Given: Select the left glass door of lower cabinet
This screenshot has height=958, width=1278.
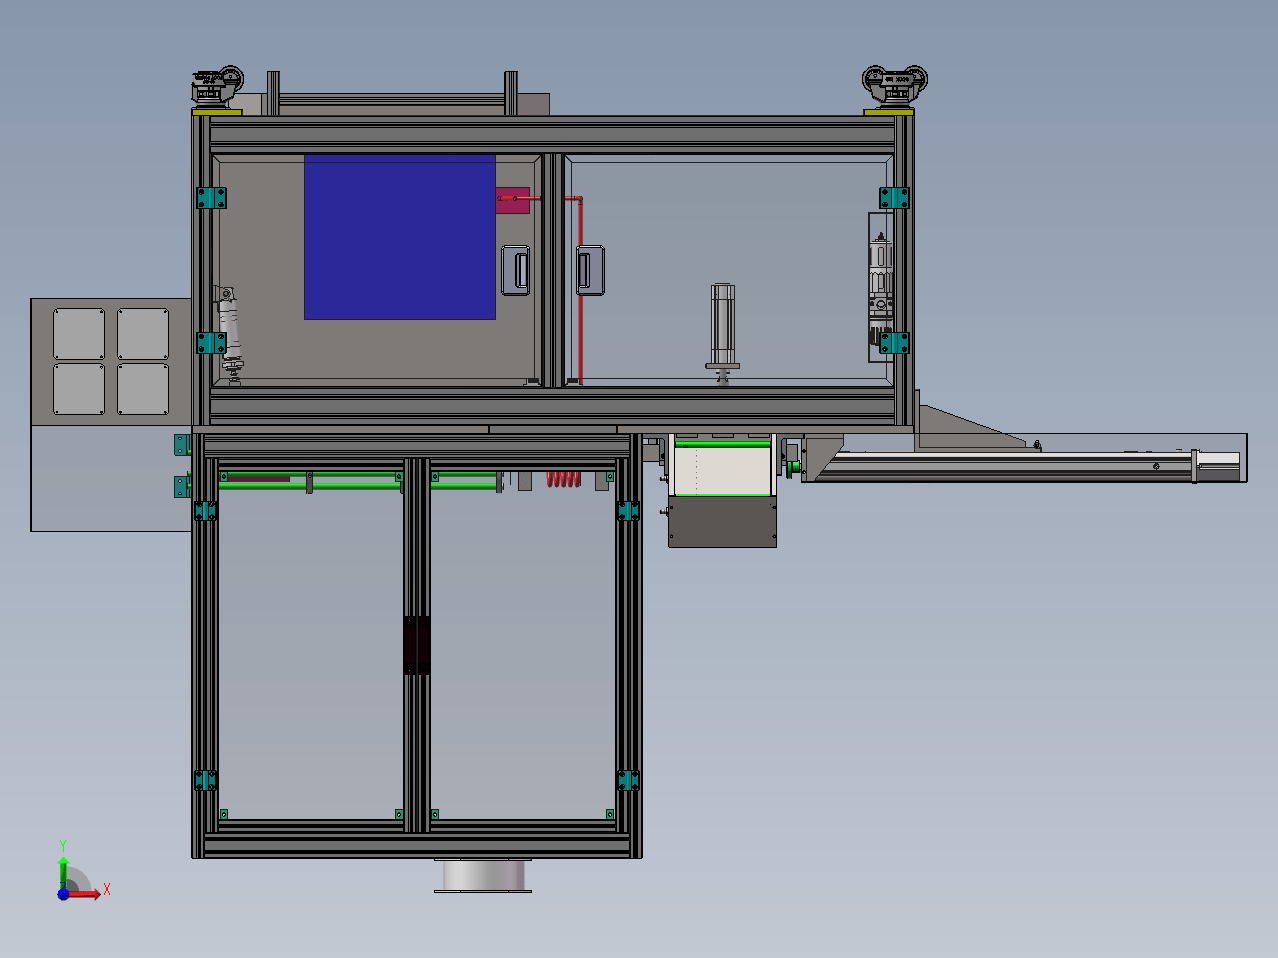Looking at the screenshot, I should click(x=310, y=647).
